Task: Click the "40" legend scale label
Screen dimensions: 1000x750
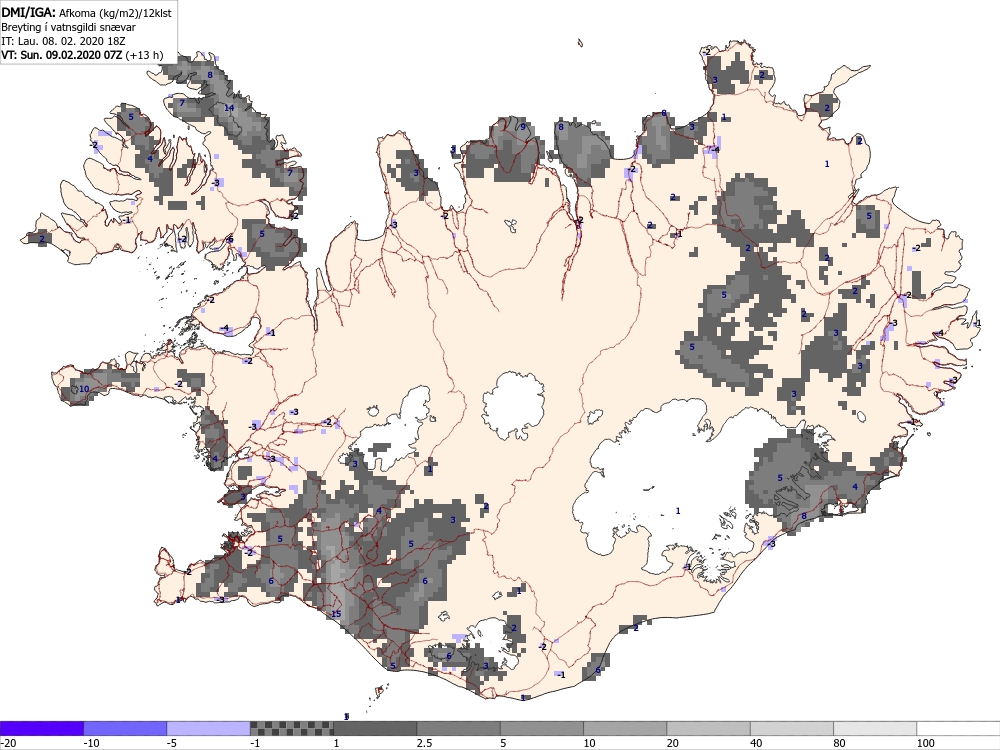Action: (x=756, y=743)
